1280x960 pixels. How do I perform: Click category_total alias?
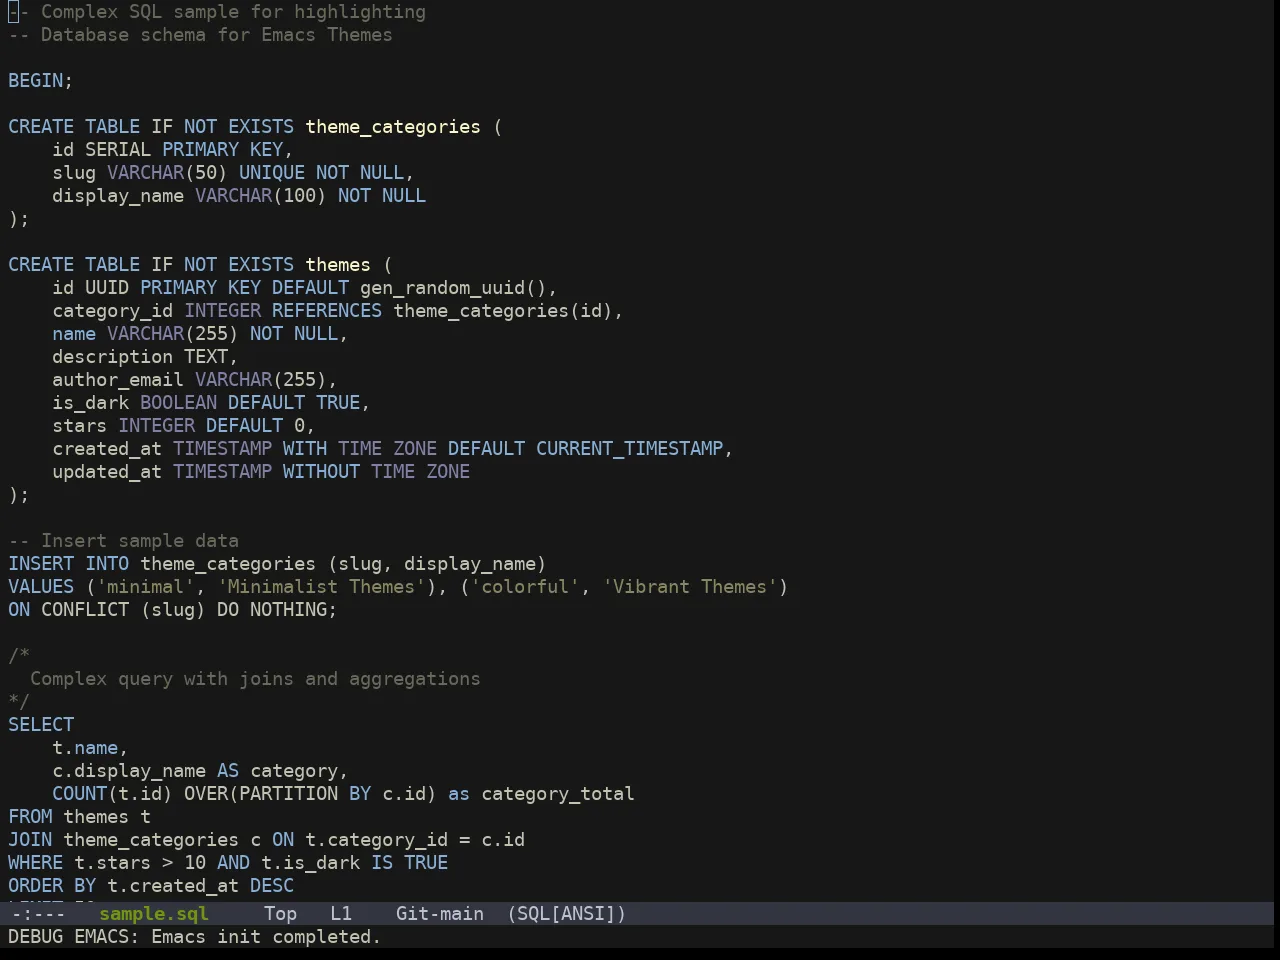tap(558, 794)
